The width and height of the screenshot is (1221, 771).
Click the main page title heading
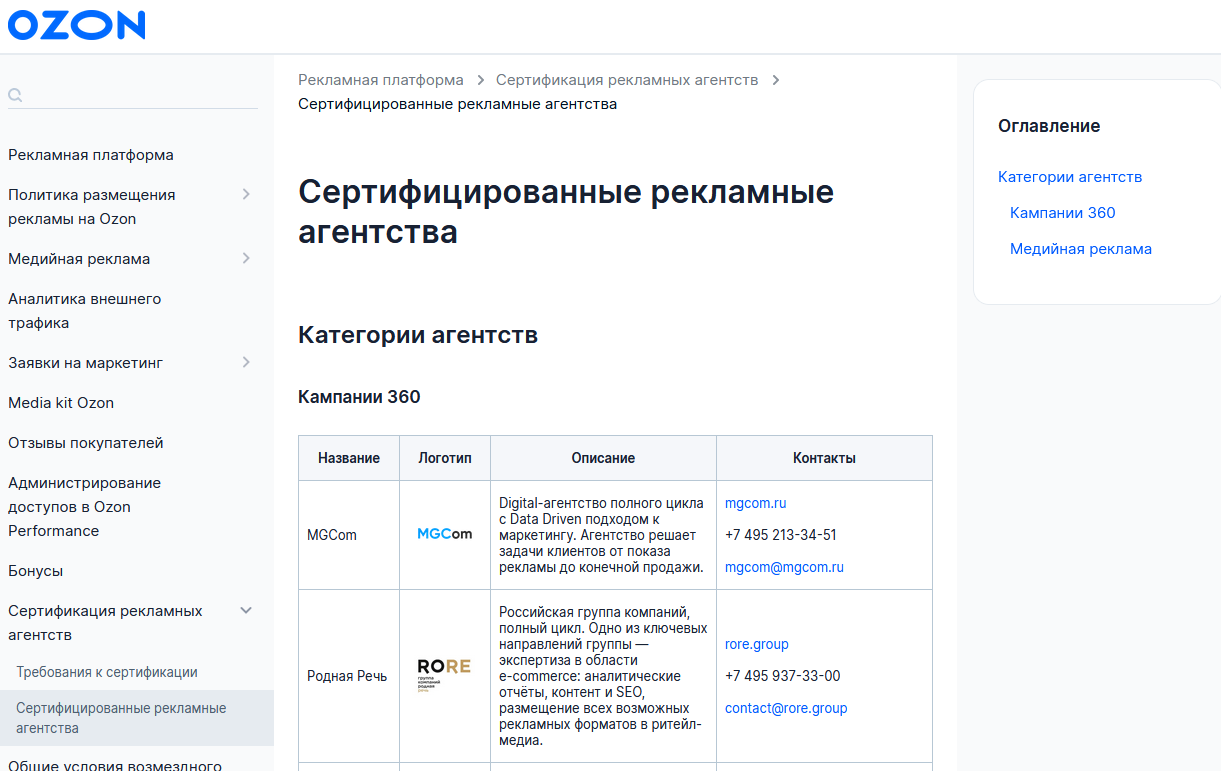pyautogui.click(x=566, y=211)
